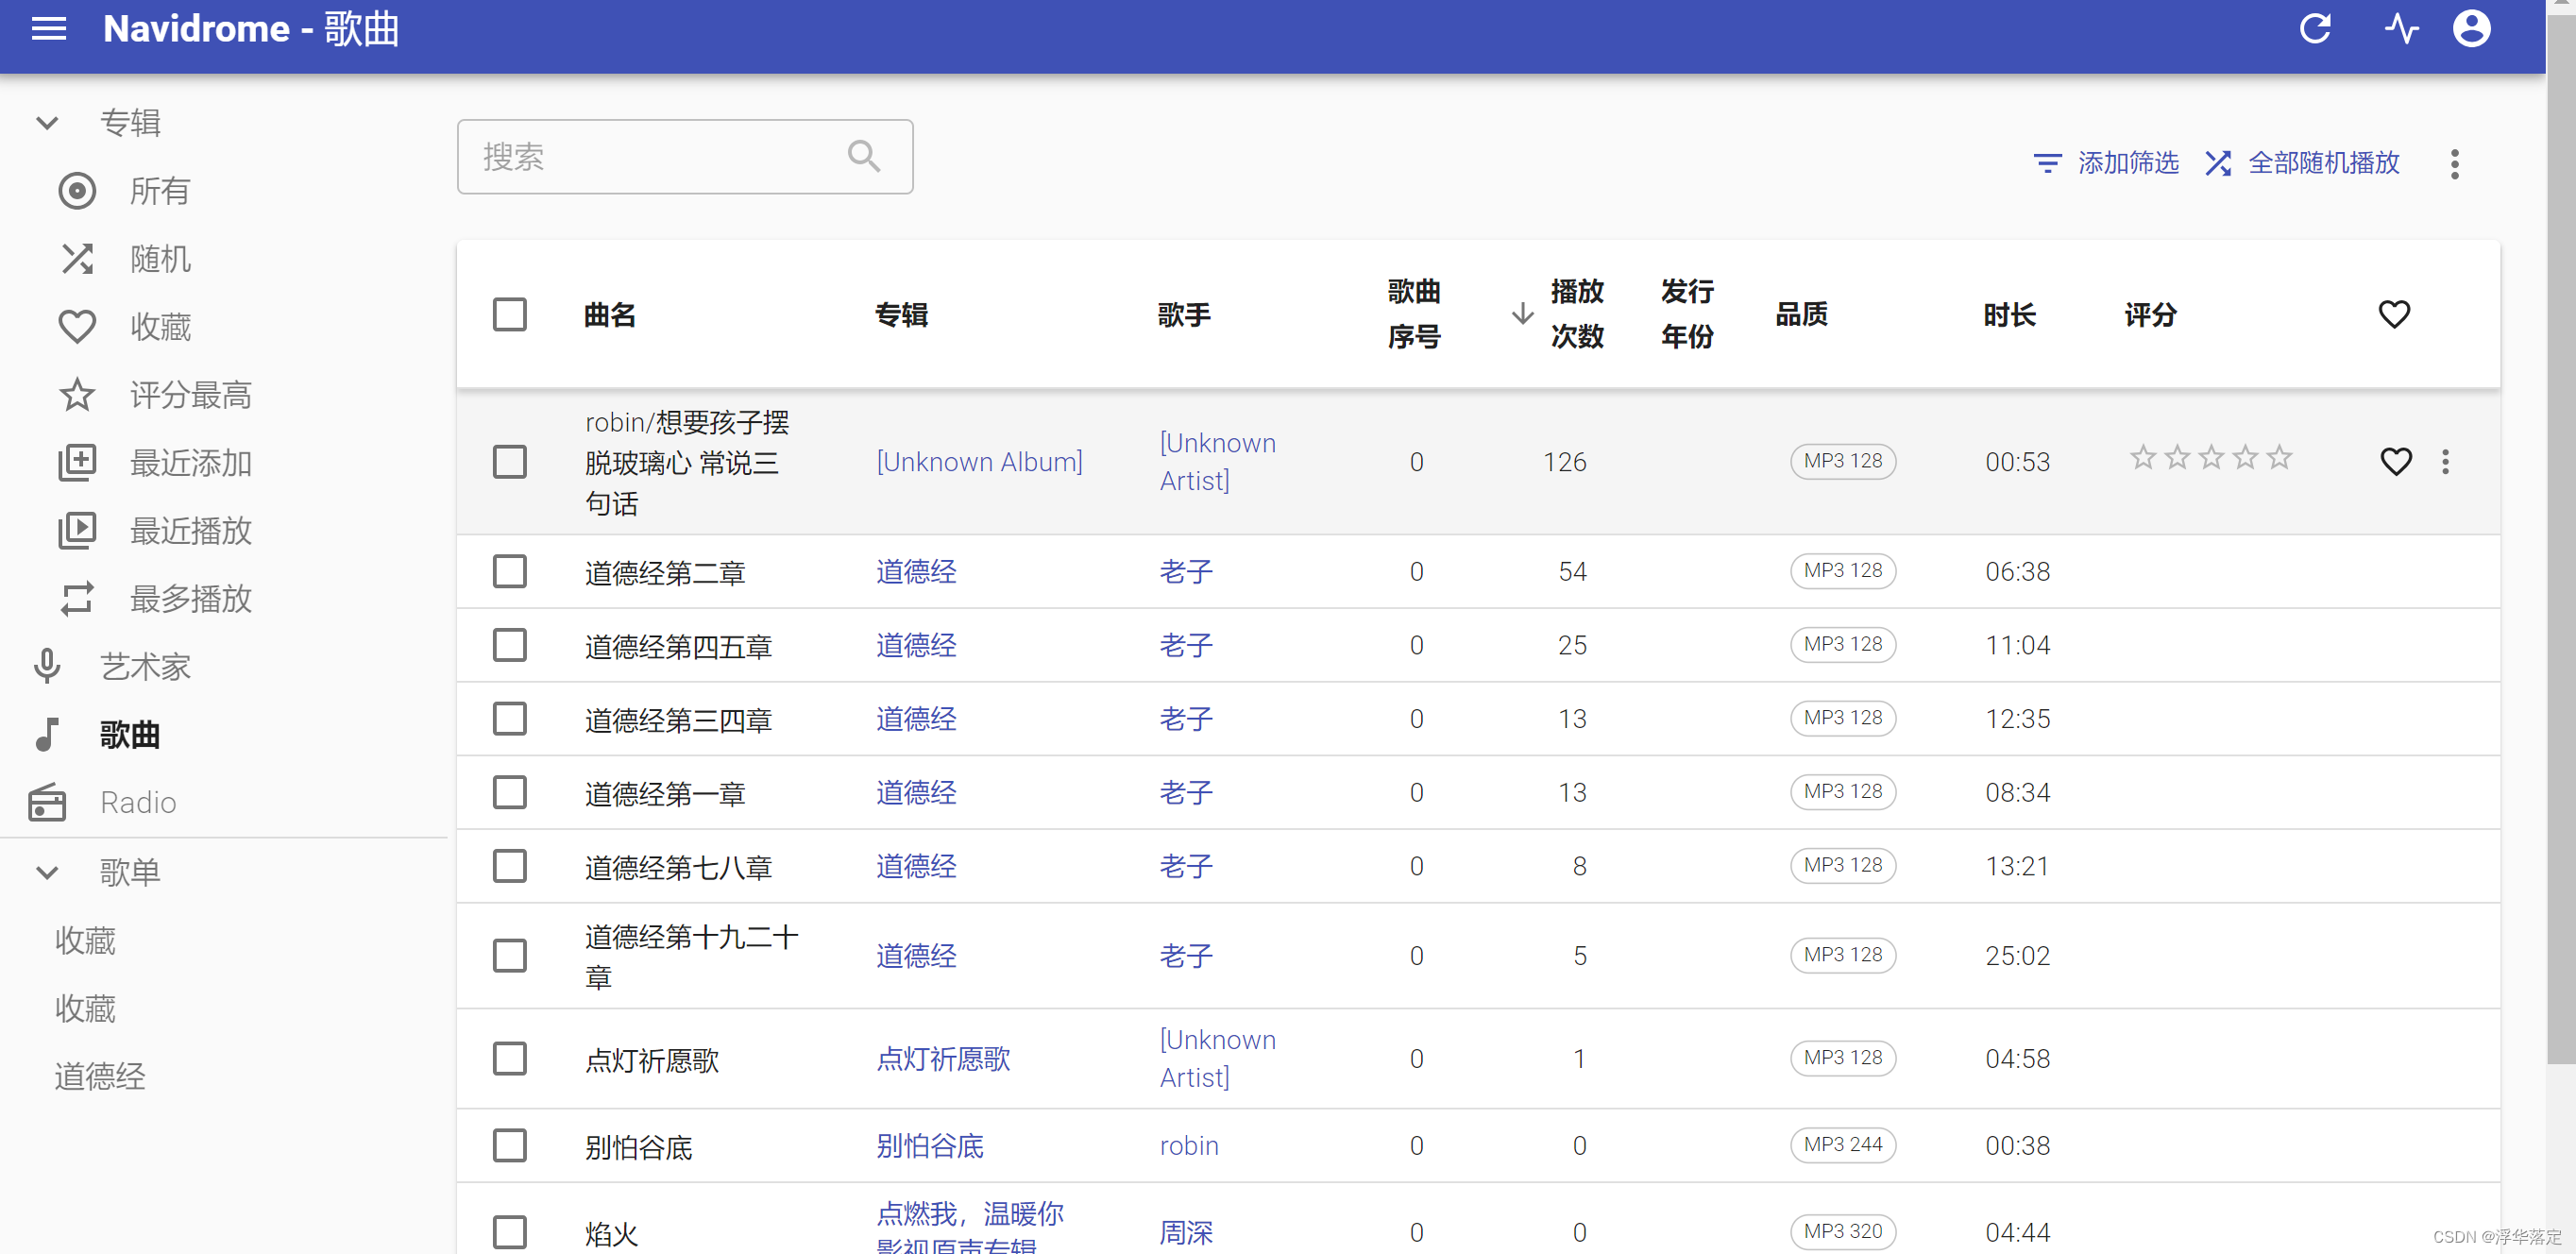The image size is (2576, 1254).
Task: Click the sort arrow next to 播放次数
Action: (x=1522, y=314)
